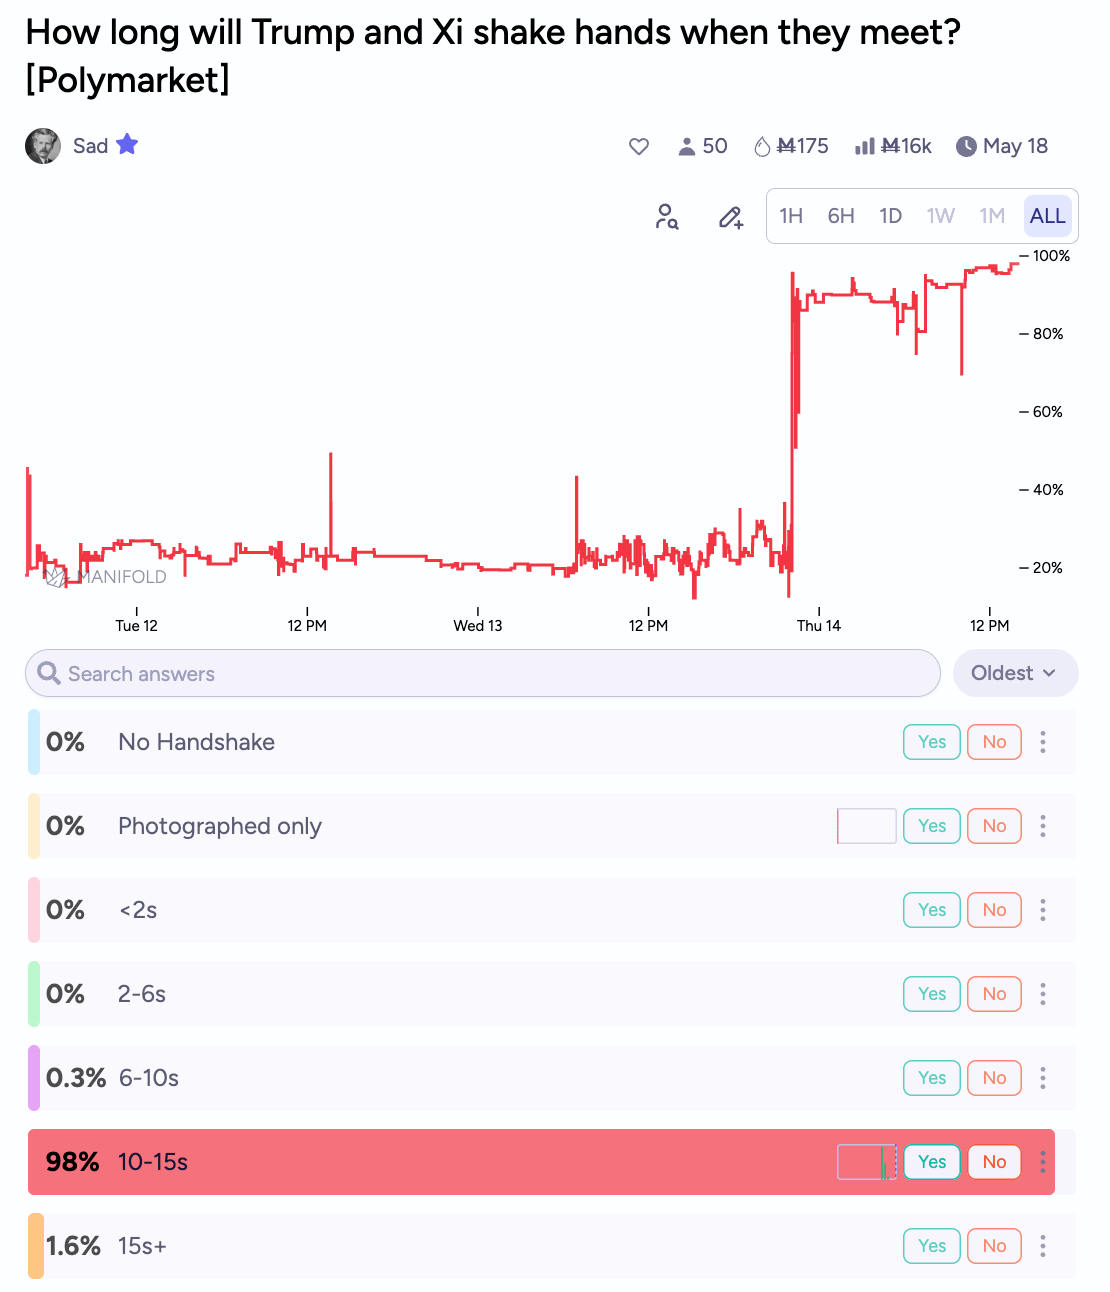Bet No on 15s+ answer
The height and width of the screenshot is (1292, 1110).
click(x=994, y=1246)
